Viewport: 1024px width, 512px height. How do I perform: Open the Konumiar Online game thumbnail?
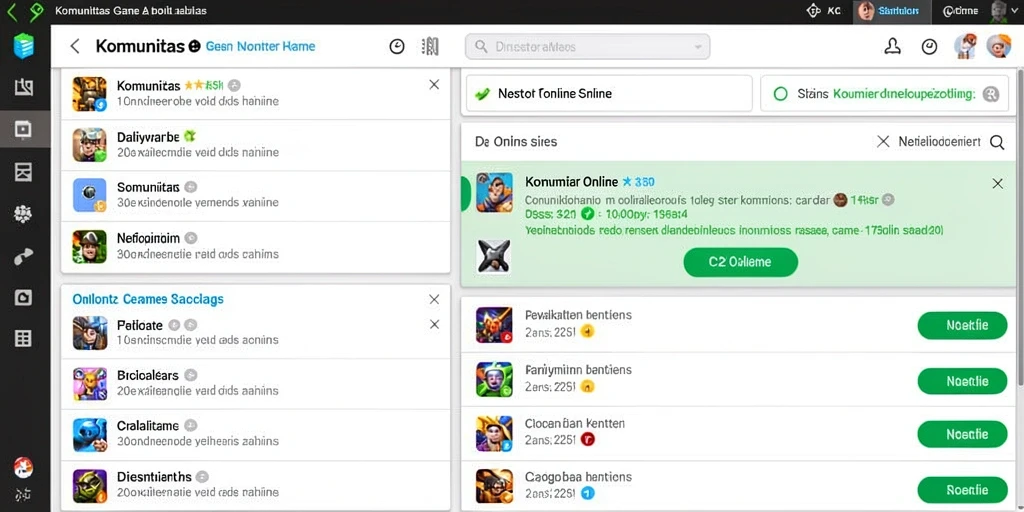(x=494, y=192)
